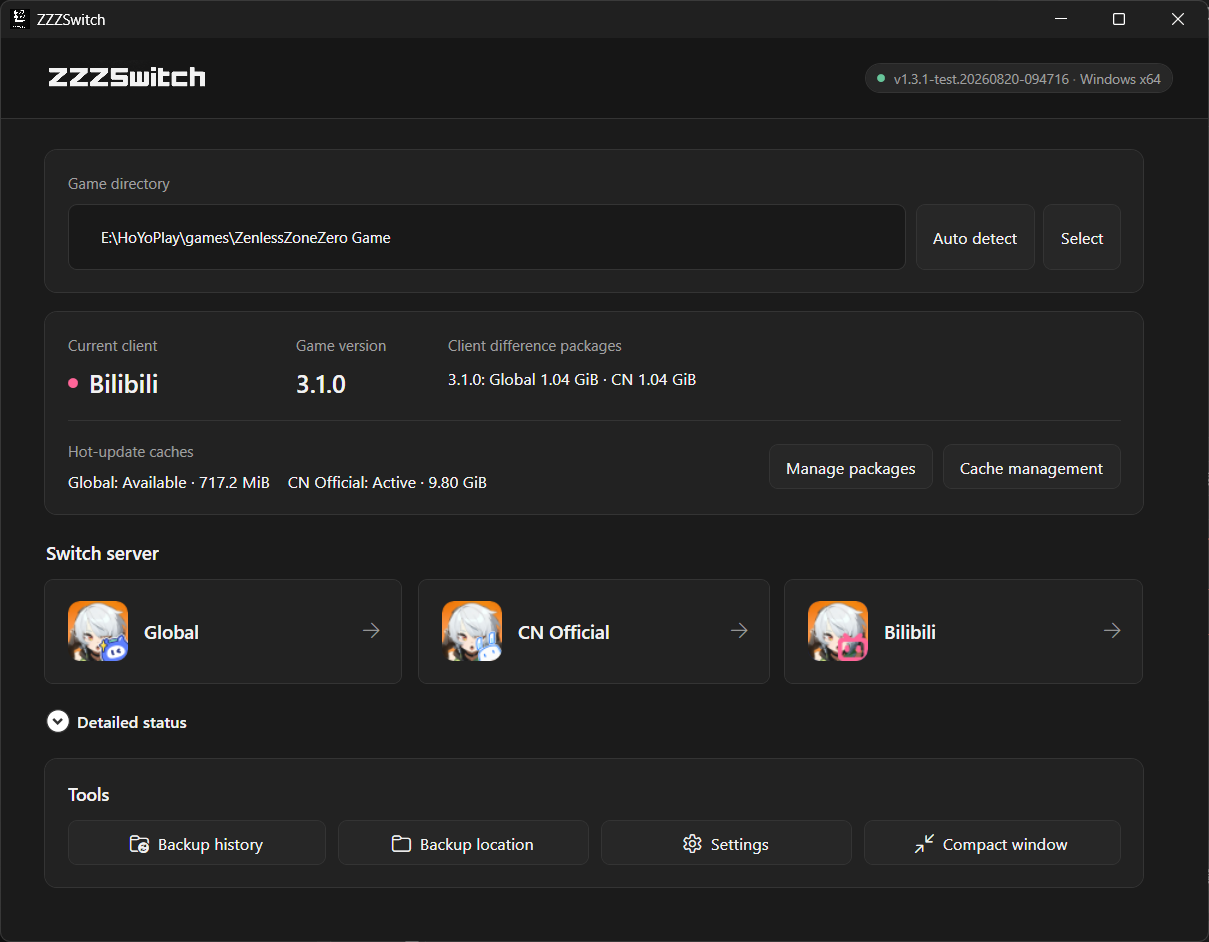Click the Backup history clock-folder icon
1209x942 pixels.
pos(140,844)
